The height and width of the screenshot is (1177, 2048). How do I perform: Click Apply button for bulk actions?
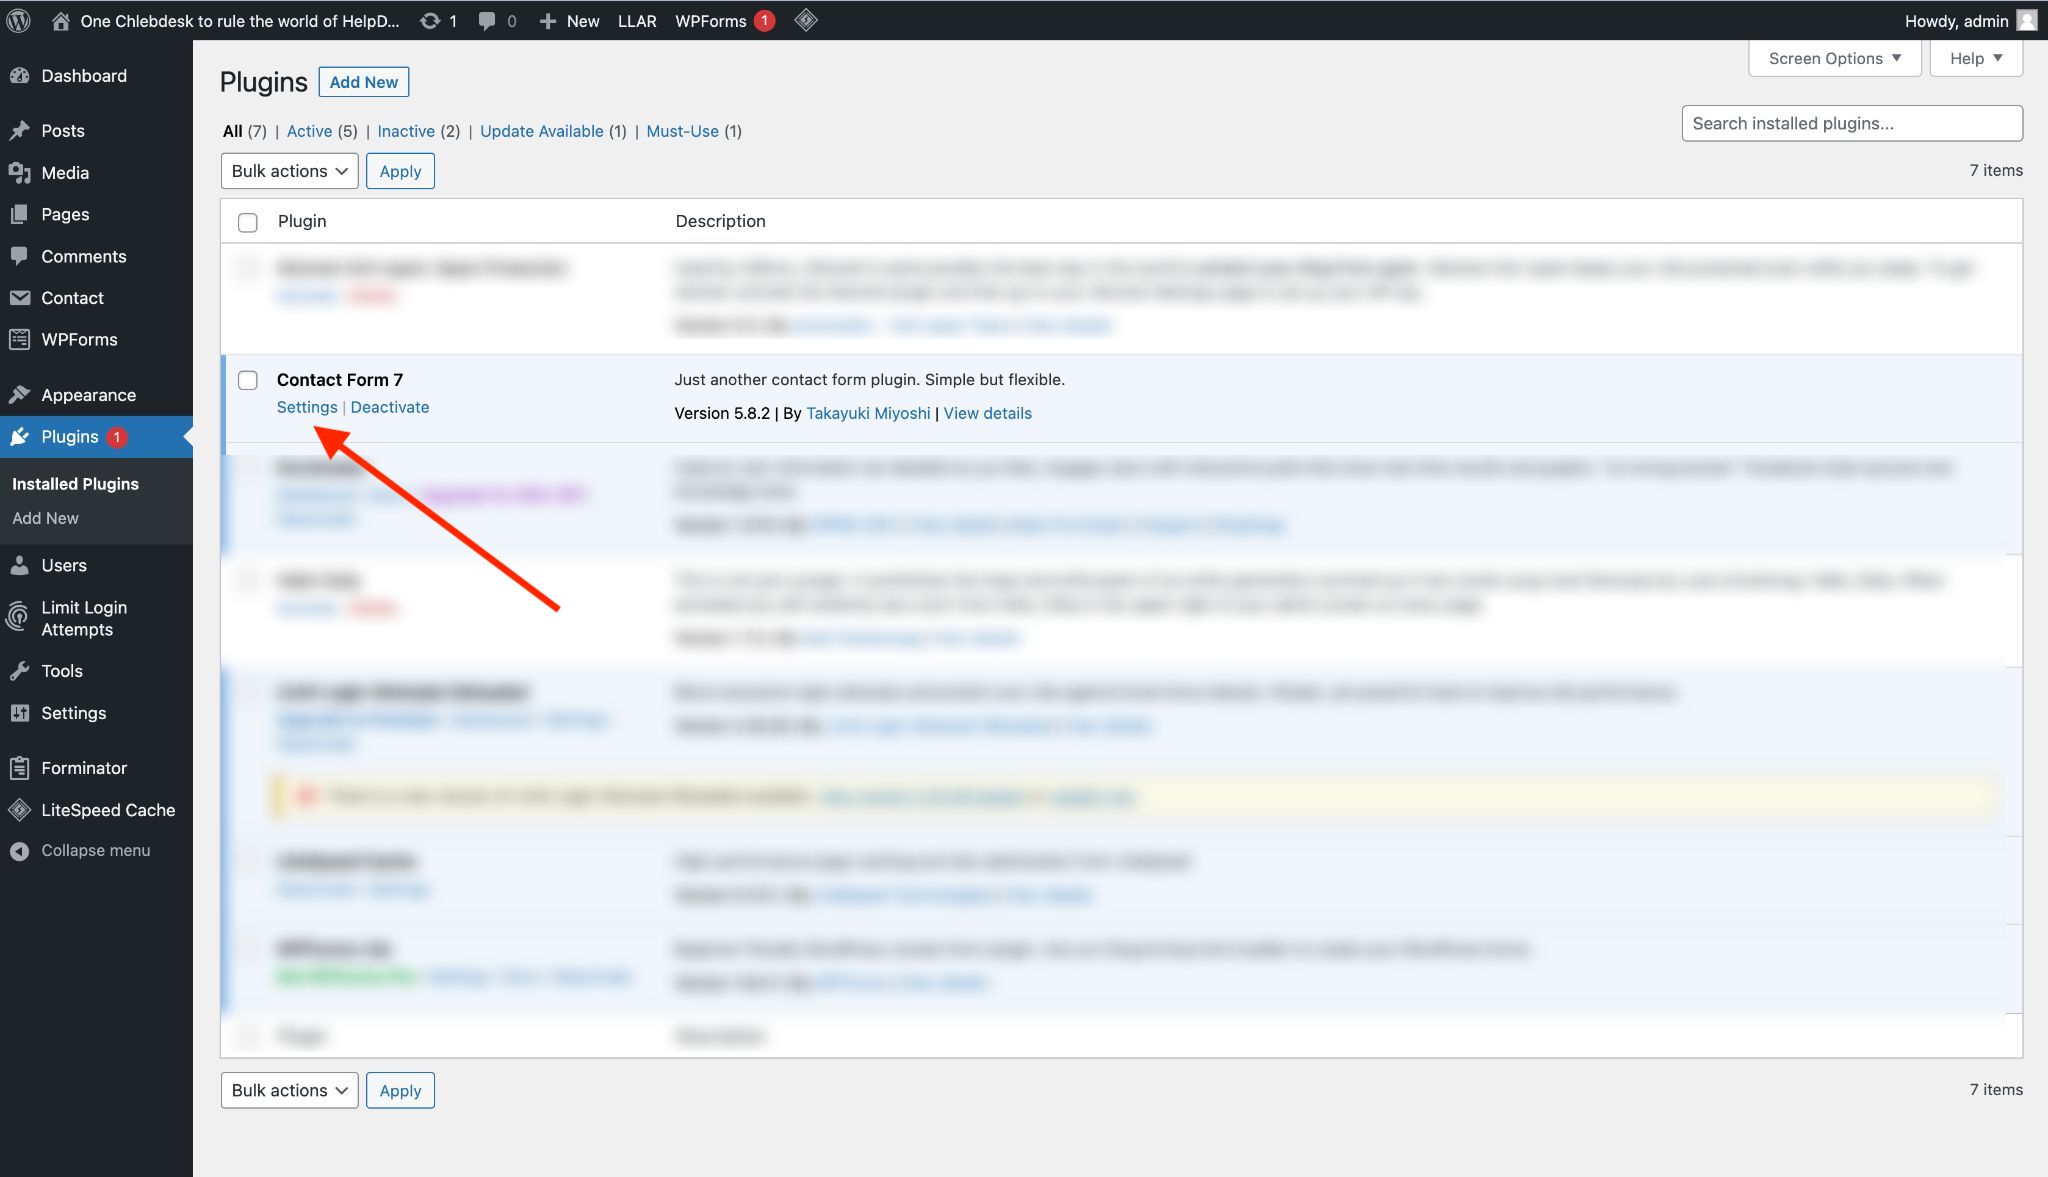pos(399,169)
